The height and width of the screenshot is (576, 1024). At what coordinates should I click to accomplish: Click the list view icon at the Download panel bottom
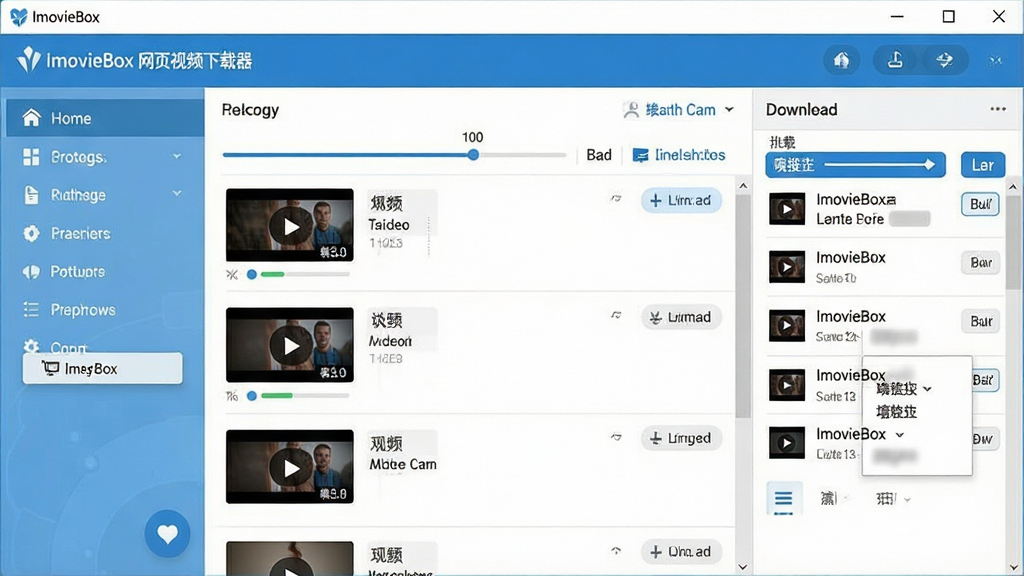783,499
